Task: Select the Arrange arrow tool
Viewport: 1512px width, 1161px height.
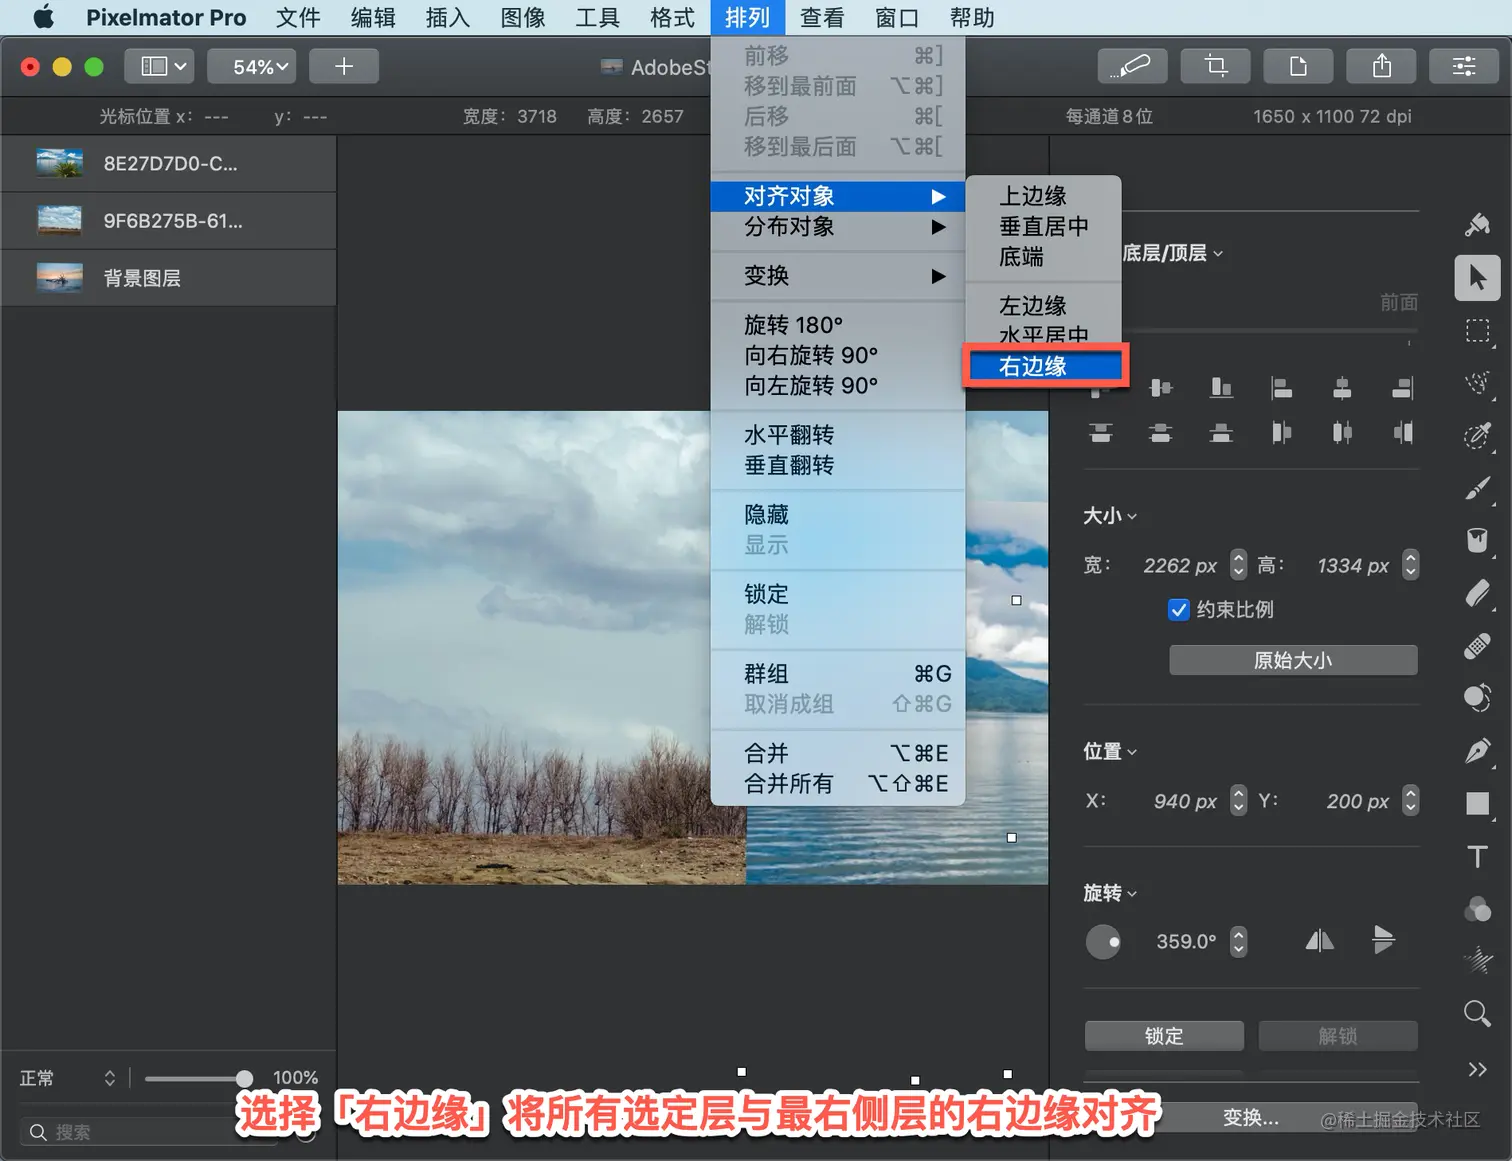Action: pos(1477,278)
